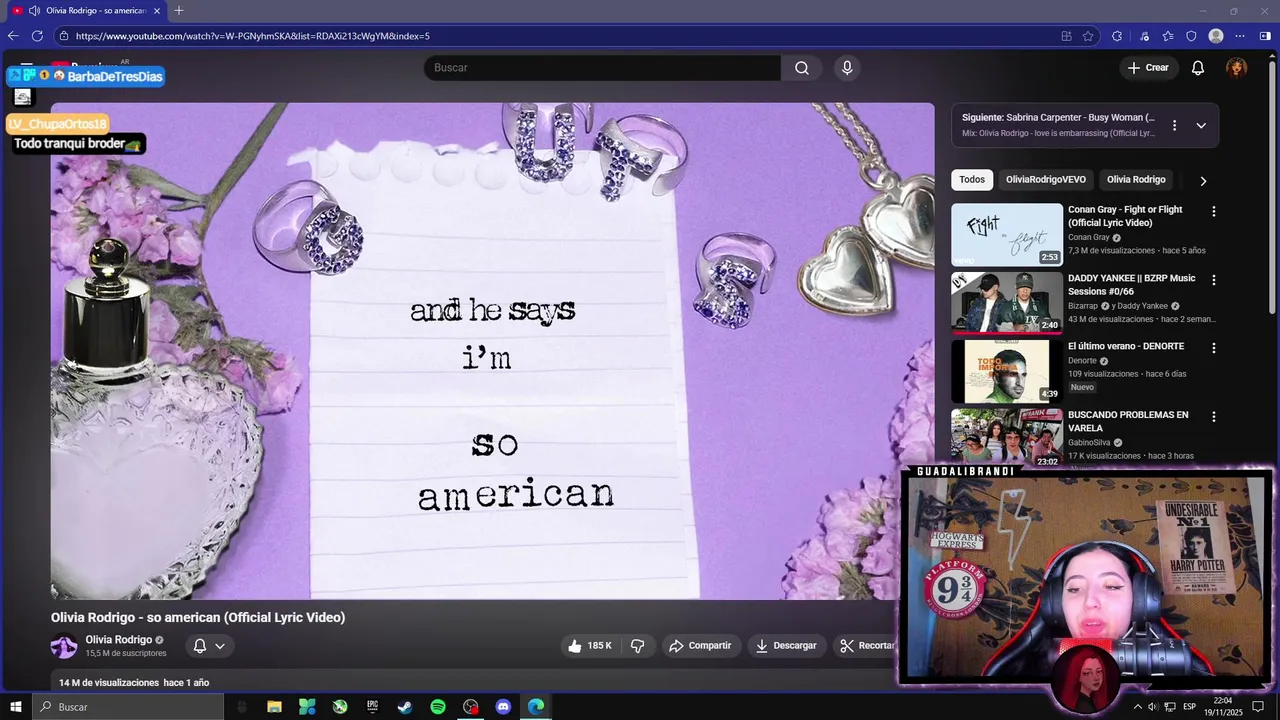Open the YouTube account avatar menu
The width and height of the screenshot is (1280, 720).
[1237, 68]
